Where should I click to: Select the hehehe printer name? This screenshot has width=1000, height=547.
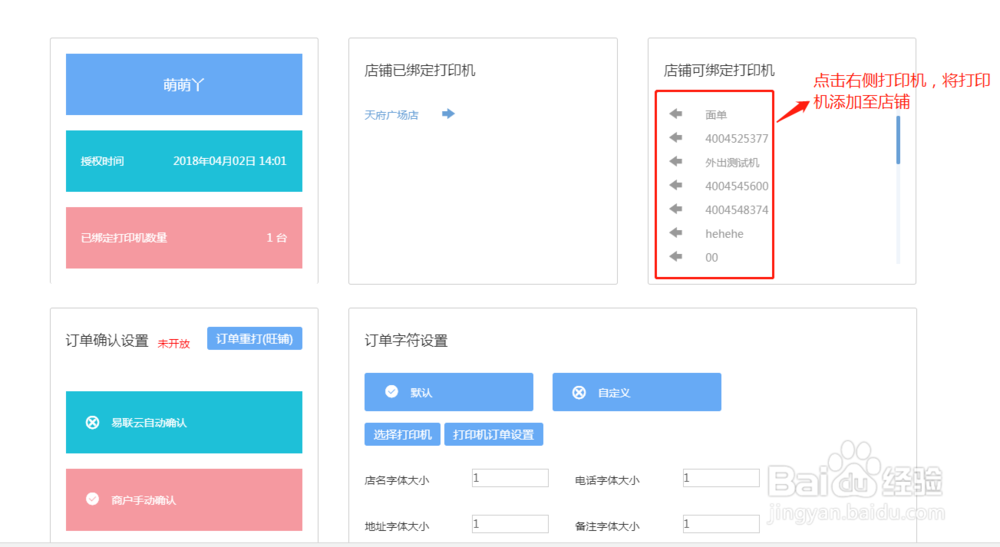click(724, 234)
